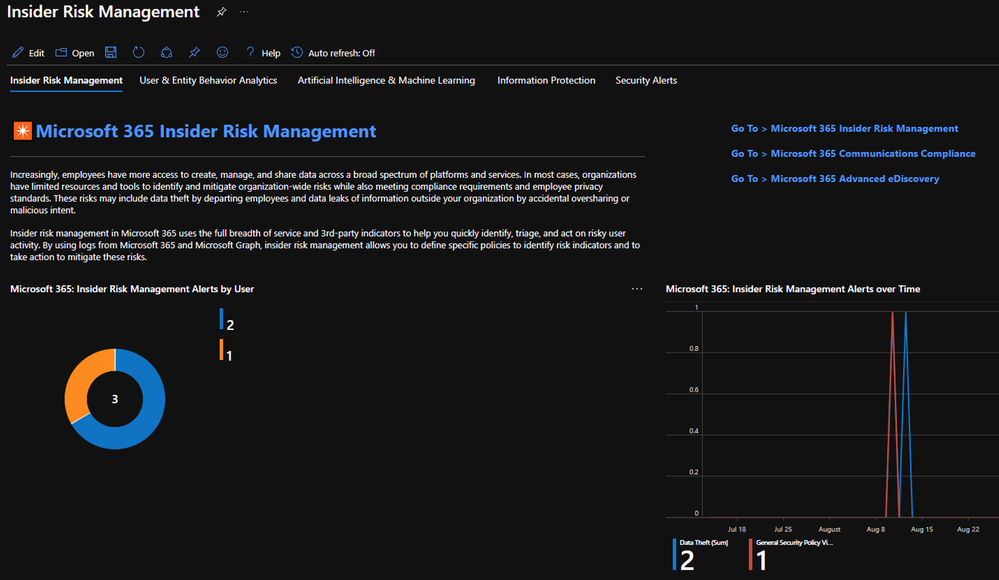999x580 pixels.
Task: Click the Data Theft (Sum) legend item
Action: coord(700,554)
